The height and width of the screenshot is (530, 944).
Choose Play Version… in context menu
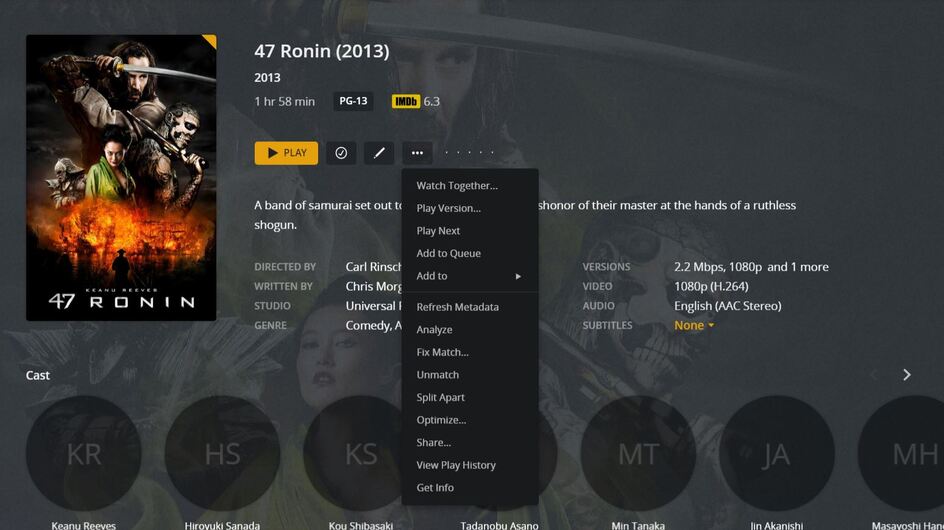coord(470,208)
